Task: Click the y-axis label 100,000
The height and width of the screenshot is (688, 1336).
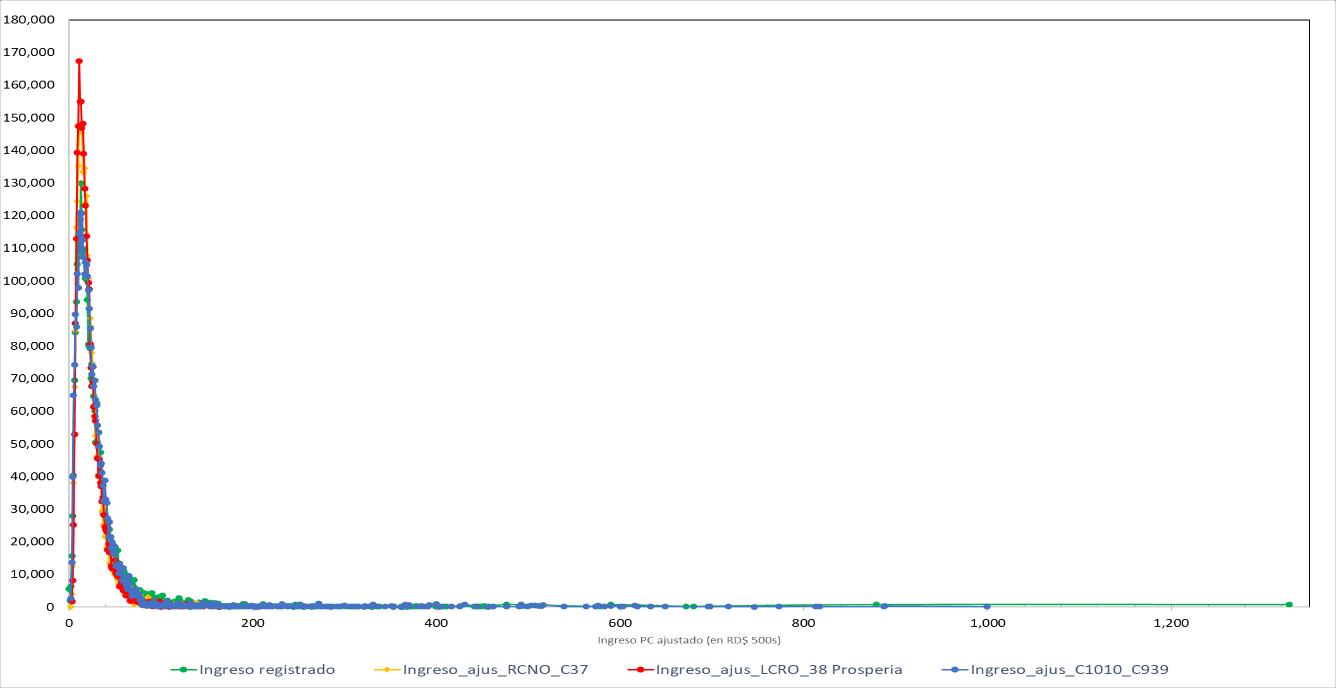Action: [28, 281]
